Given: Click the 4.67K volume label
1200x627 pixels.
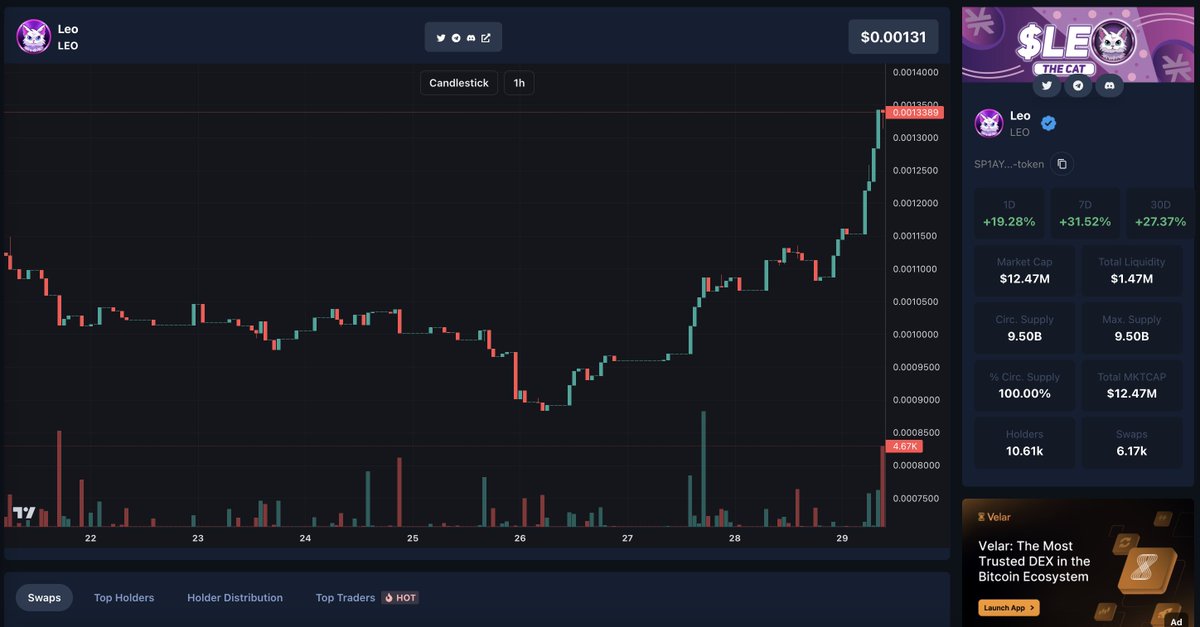Looking at the screenshot, I should pyautogui.click(x=905, y=447).
